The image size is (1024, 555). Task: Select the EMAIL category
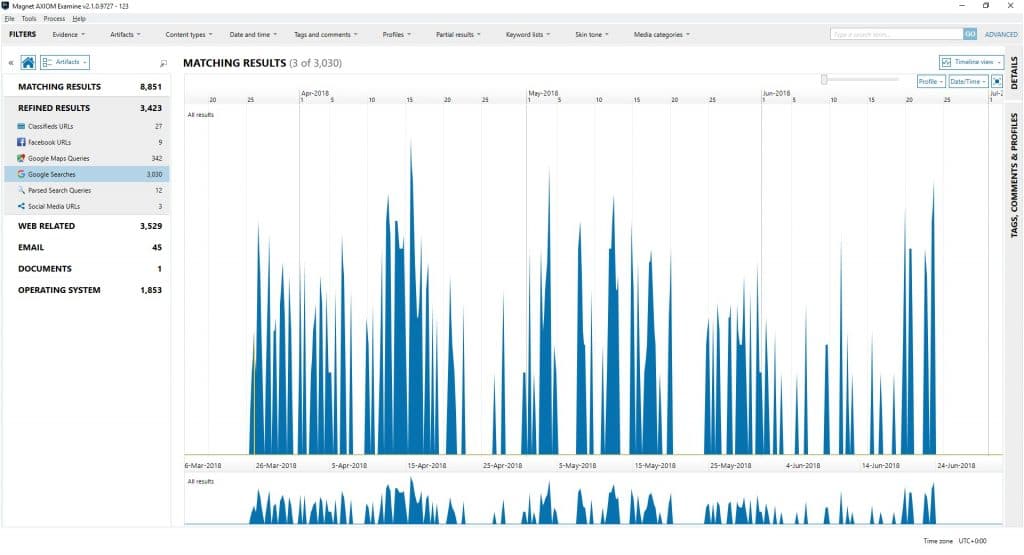coord(86,247)
